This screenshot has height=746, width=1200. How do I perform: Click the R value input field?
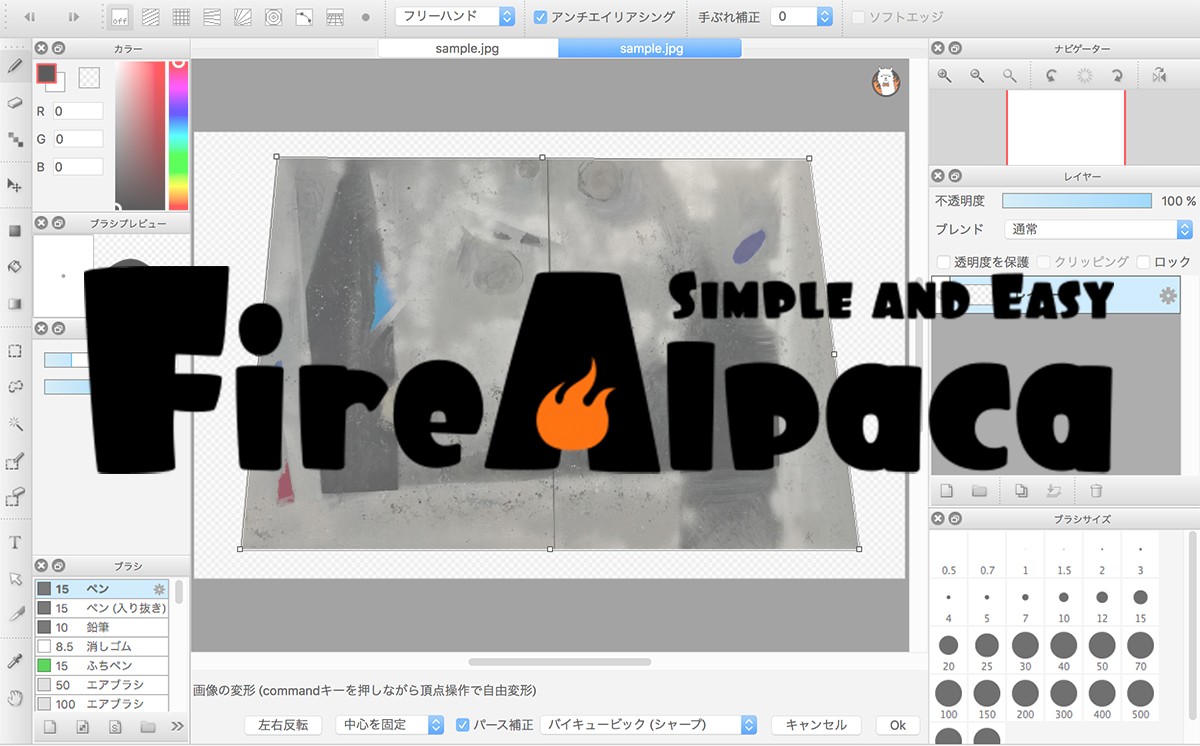pyautogui.click(x=78, y=111)
